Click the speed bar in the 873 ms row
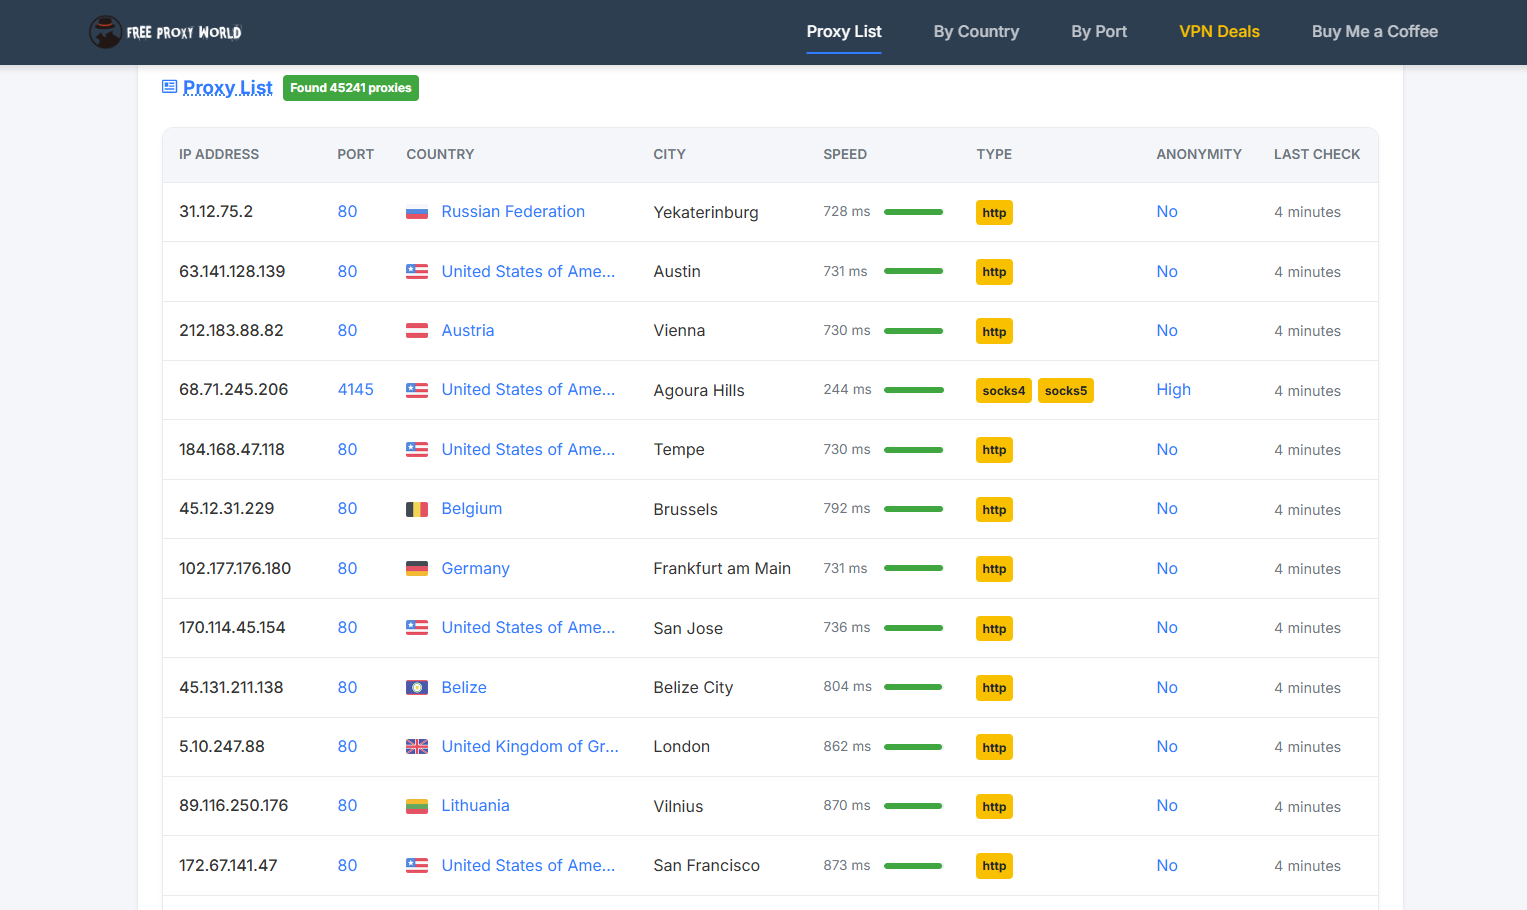Image resolution: width=1527 pixels, height=910 pixels. [x=913, y=866]
